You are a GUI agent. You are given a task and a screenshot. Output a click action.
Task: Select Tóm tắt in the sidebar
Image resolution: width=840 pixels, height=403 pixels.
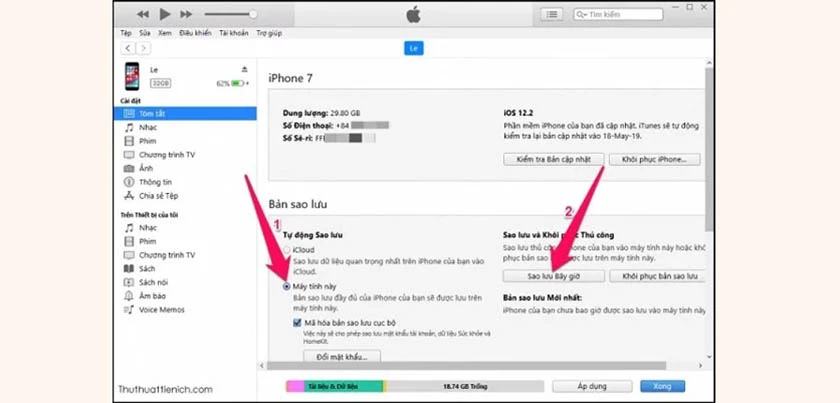[x=185, y=114]
